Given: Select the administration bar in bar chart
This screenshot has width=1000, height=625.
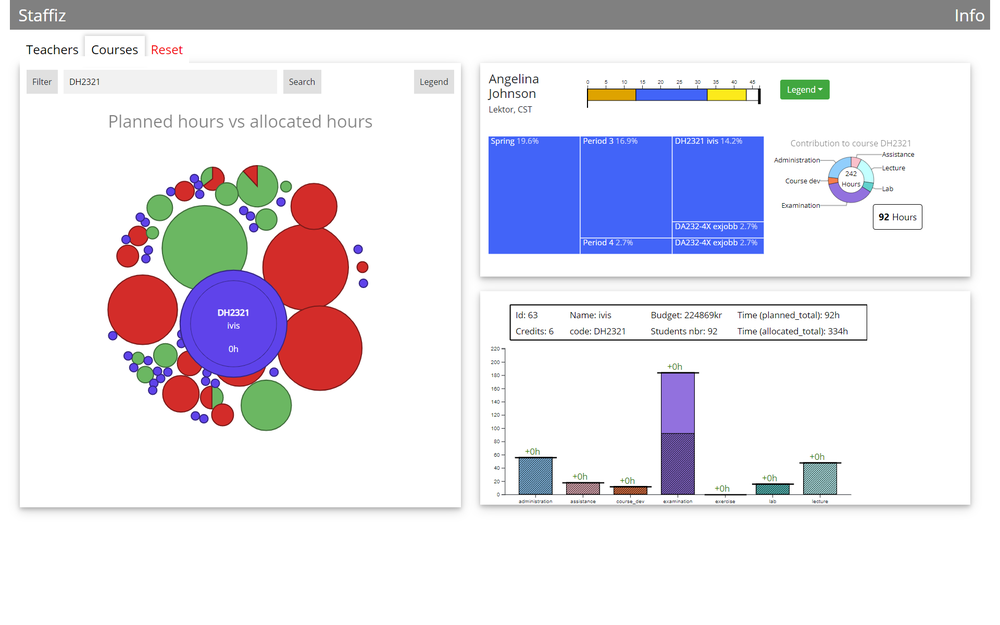Looking at the screenshot, I should click(536, 476).
